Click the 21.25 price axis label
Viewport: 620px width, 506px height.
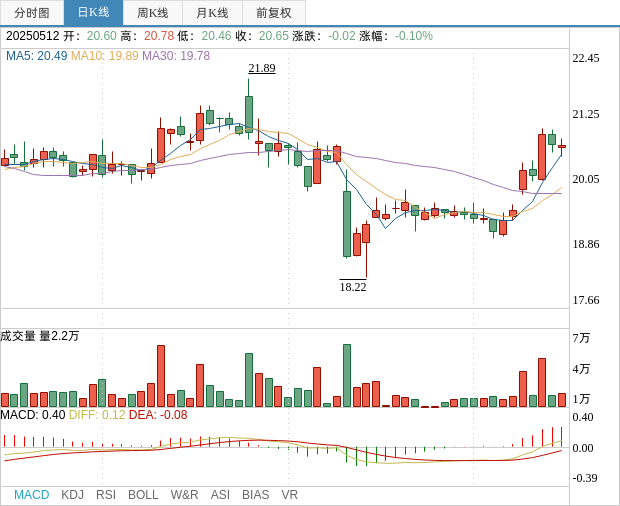point(586,114)
